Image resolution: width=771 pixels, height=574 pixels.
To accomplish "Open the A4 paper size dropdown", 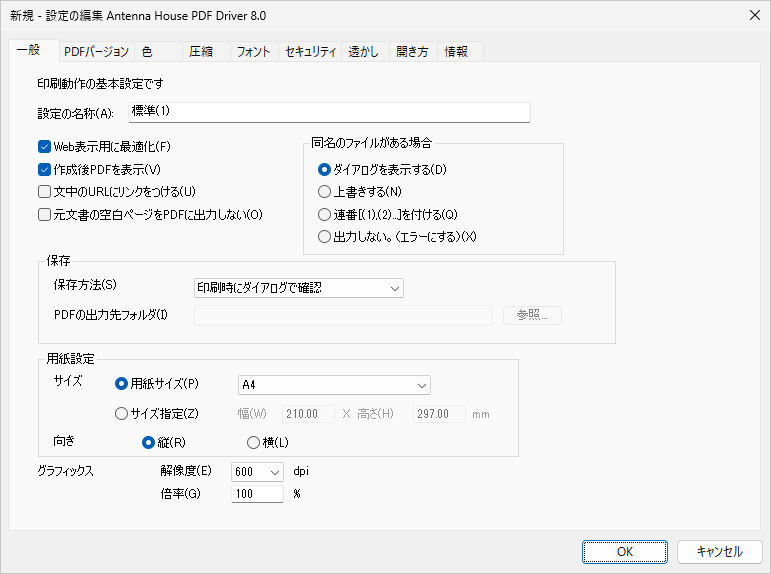I will pos(334,384).
